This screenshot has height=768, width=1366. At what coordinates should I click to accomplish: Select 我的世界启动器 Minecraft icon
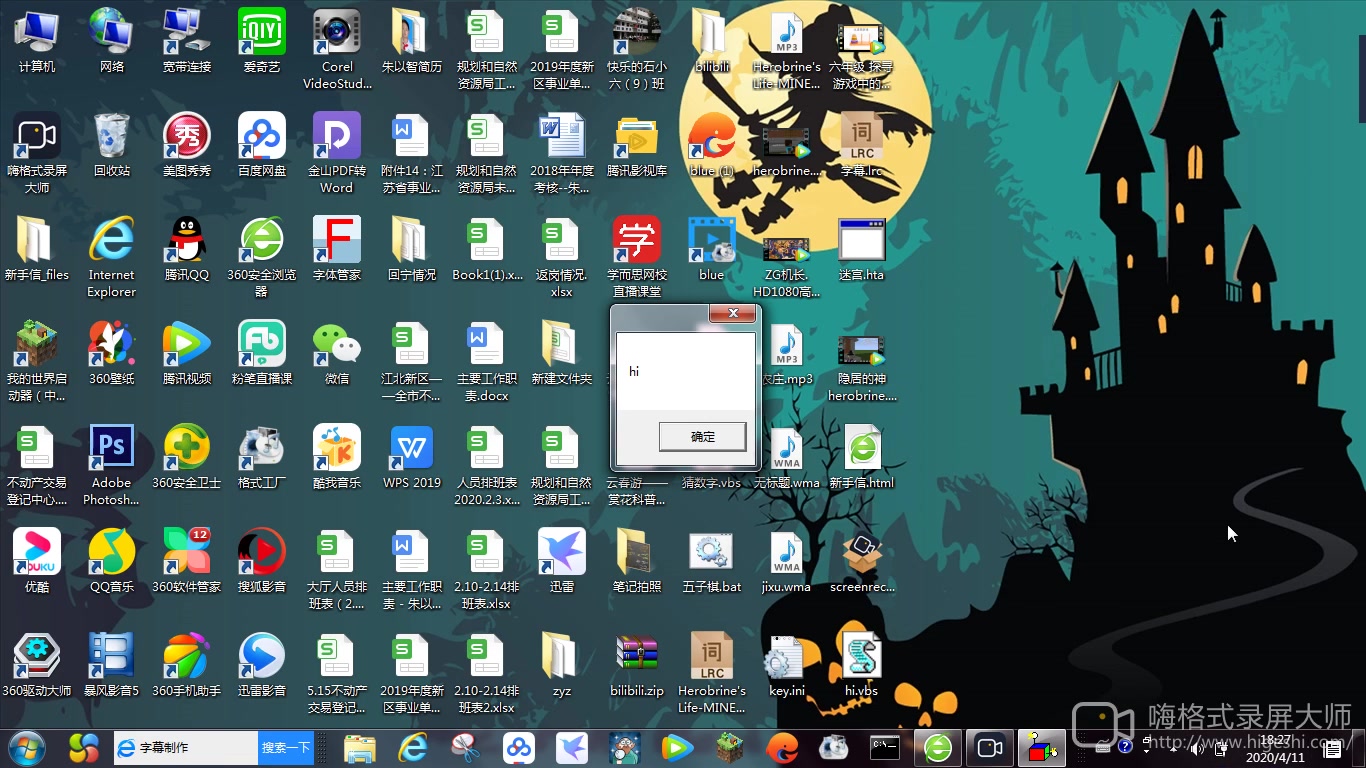tap(37, 361)
